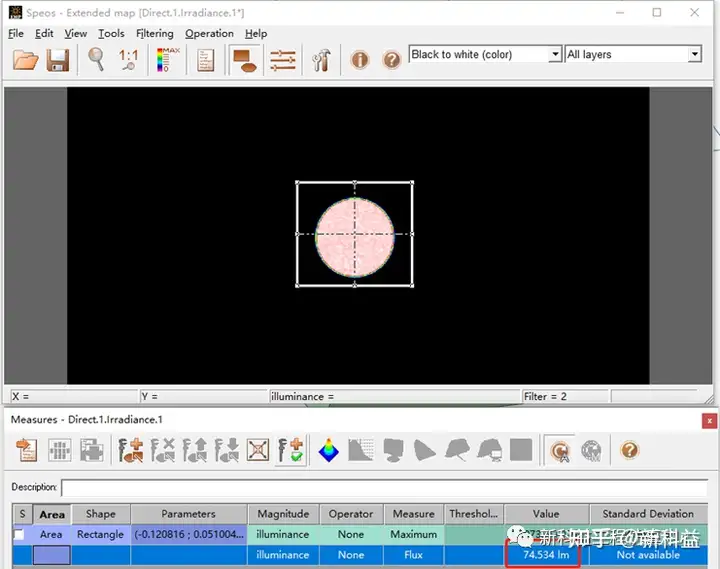Show the 3D surface view icon
This screenshot has width=720, height=569.
pos(329,450)
